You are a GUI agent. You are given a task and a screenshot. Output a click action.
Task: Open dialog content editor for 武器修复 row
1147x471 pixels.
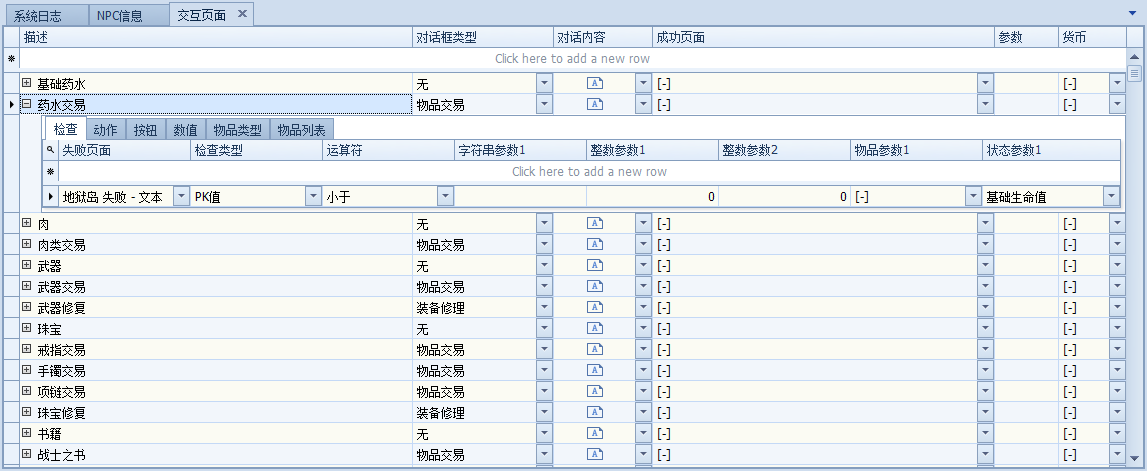tap(594, 308)
